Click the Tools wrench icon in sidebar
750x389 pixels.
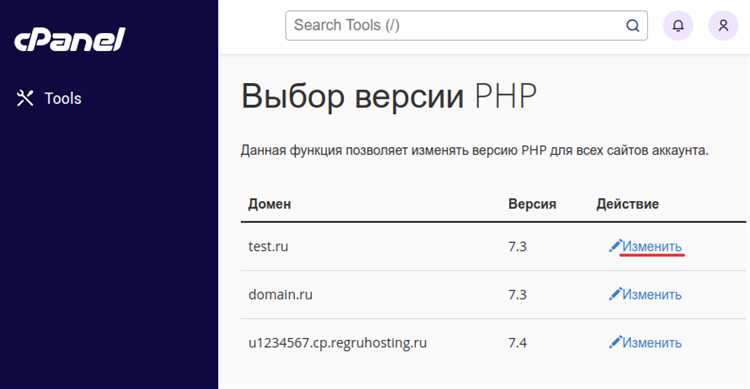coord(25,98)
